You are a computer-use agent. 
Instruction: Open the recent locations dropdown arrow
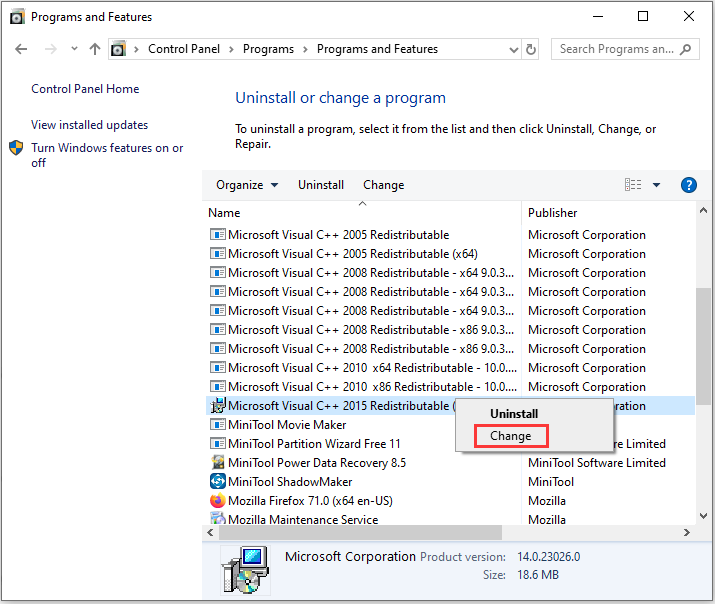tap(74, 48)
